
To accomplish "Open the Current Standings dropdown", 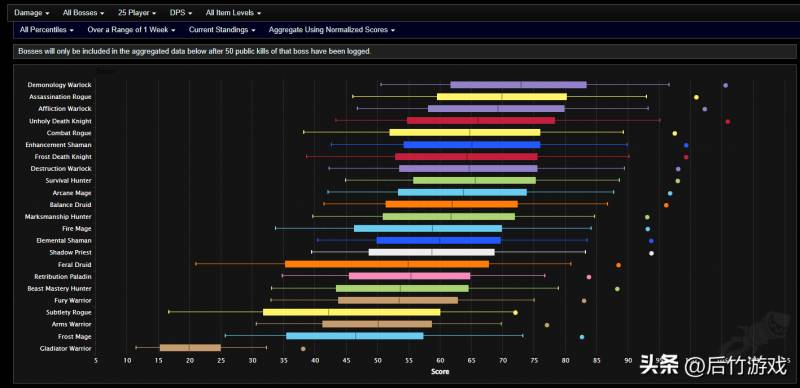I will point(222,30).
